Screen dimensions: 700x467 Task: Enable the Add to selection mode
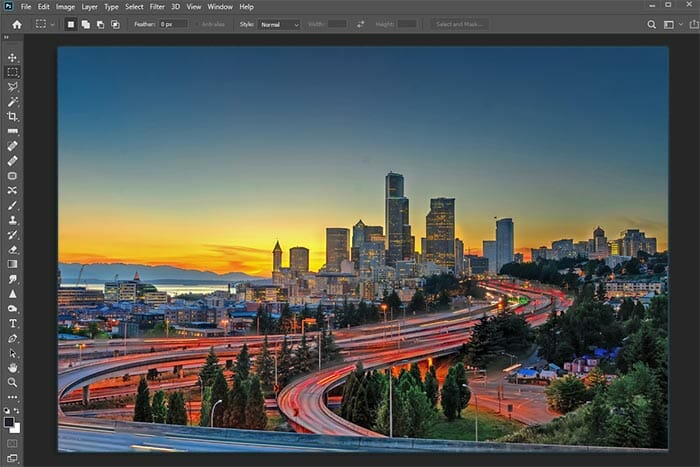click(x=86, y=24)
